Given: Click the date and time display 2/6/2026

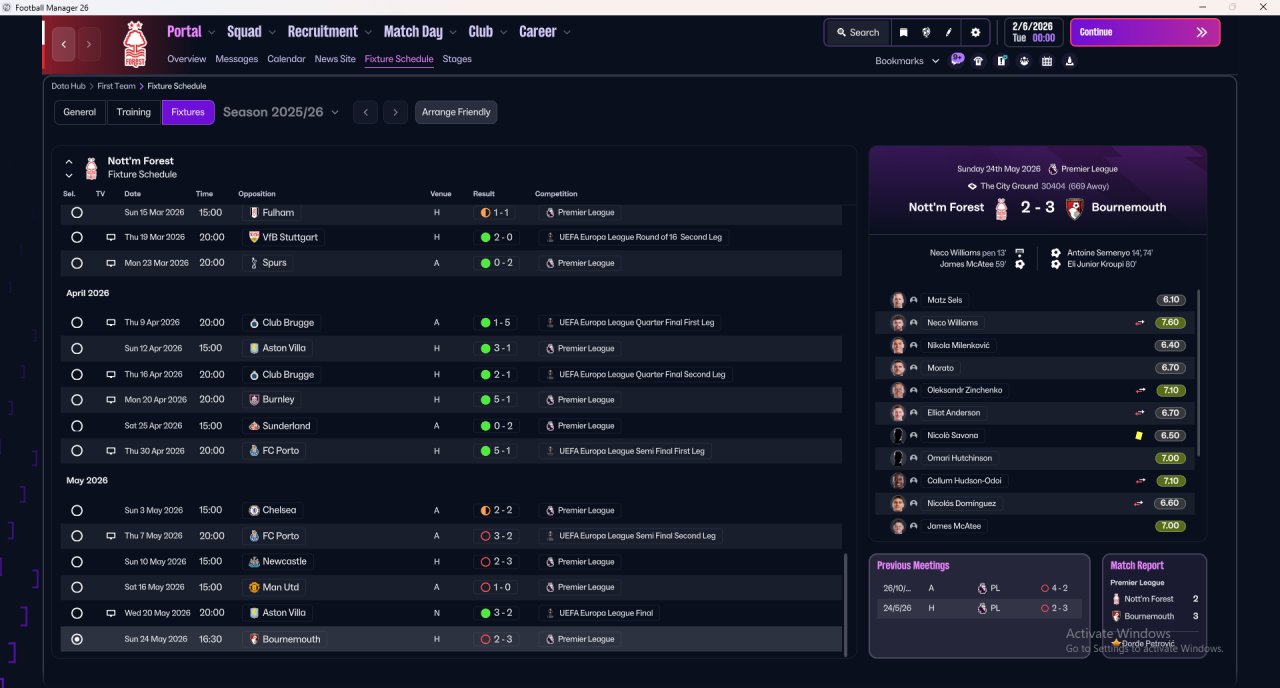Looking at the screenshot, I should pyautogui.click(x=1032, y=32).
